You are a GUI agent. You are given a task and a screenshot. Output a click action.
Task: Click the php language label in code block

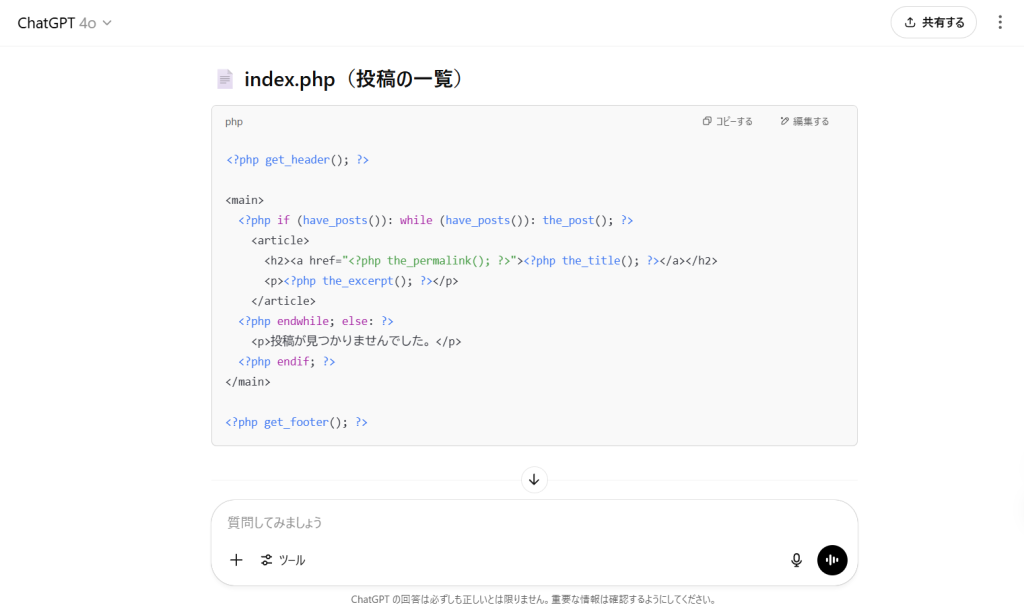tap(234, 122)
